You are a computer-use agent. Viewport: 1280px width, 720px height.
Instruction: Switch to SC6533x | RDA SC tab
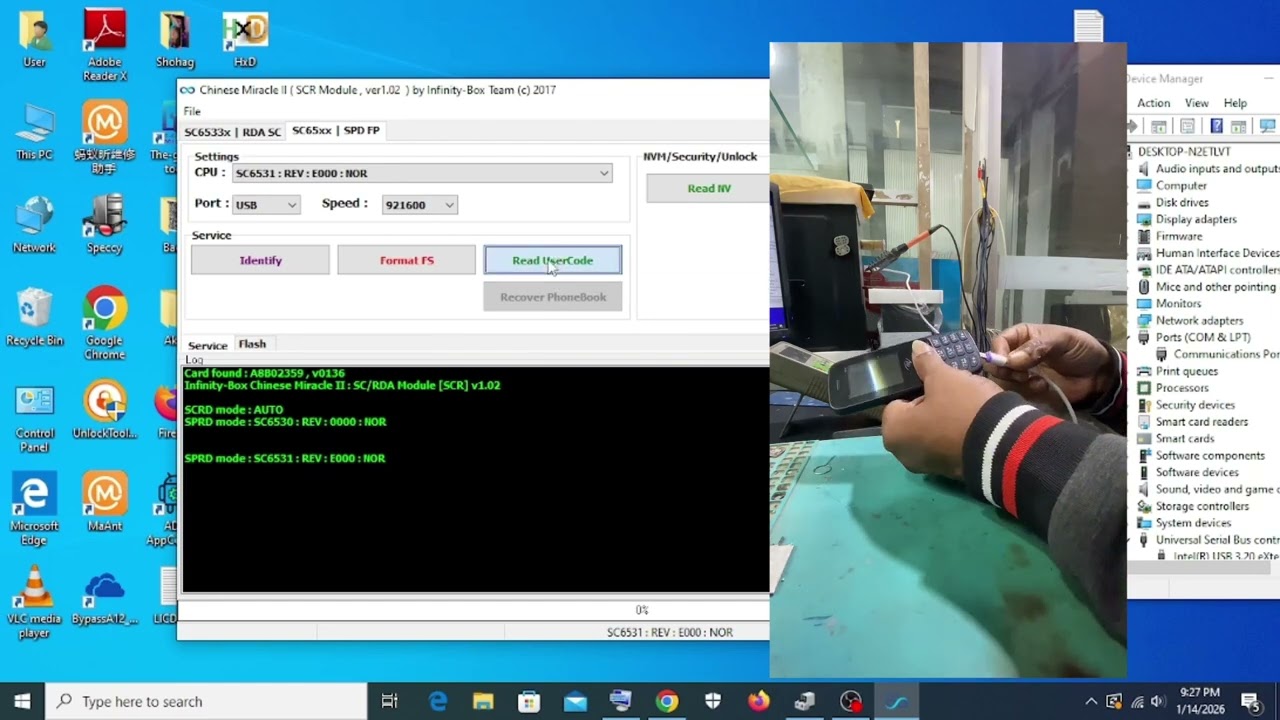(232, 132)
